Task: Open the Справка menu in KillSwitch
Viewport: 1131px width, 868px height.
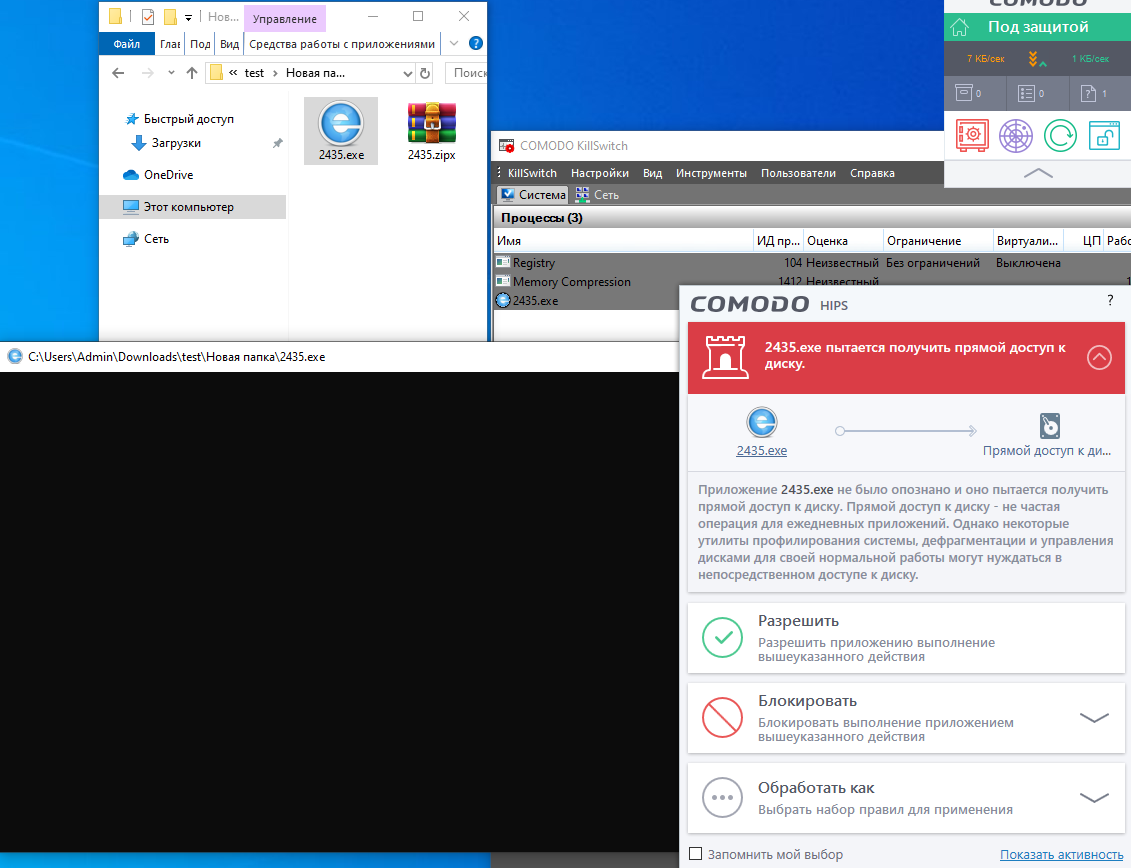Action: pos(872,173)
